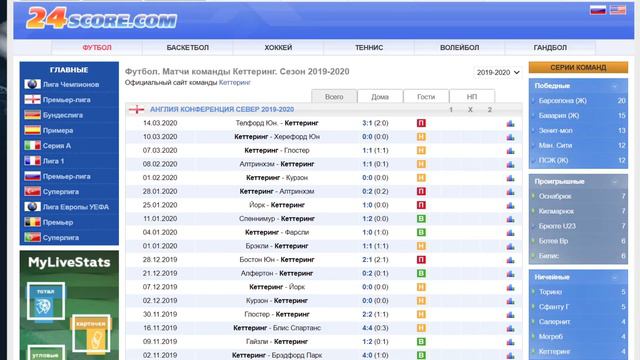
Task: Collapse the Победные series panel
Action: coord(614,86)
